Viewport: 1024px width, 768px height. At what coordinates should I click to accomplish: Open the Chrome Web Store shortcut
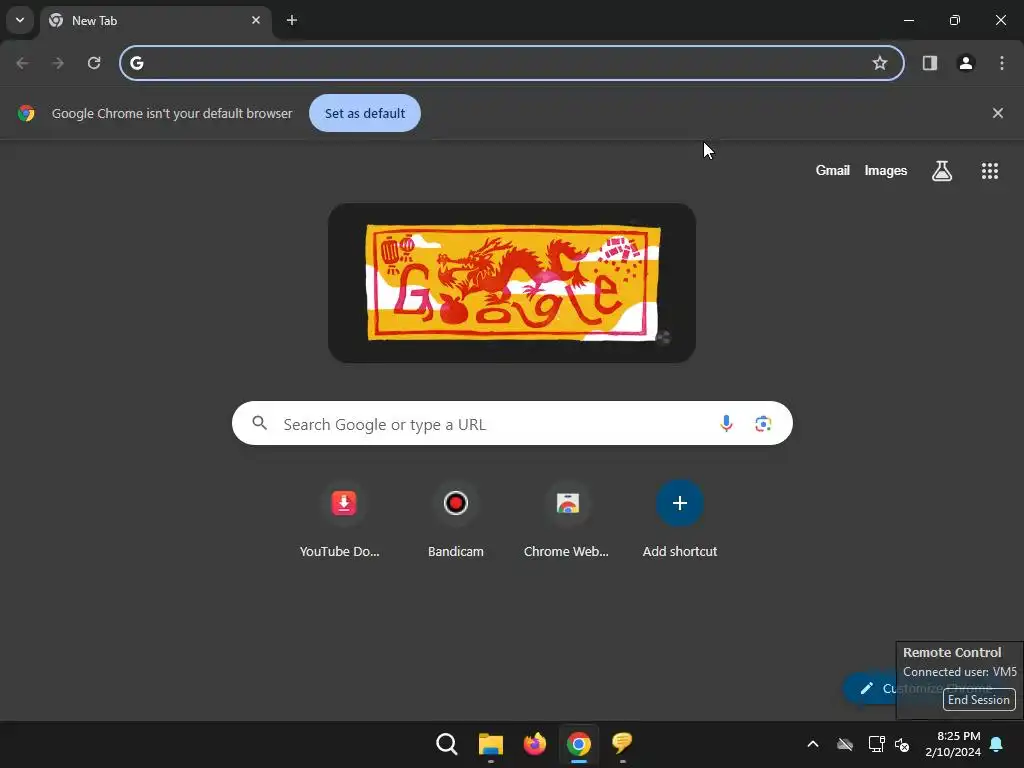pos(568,503)
